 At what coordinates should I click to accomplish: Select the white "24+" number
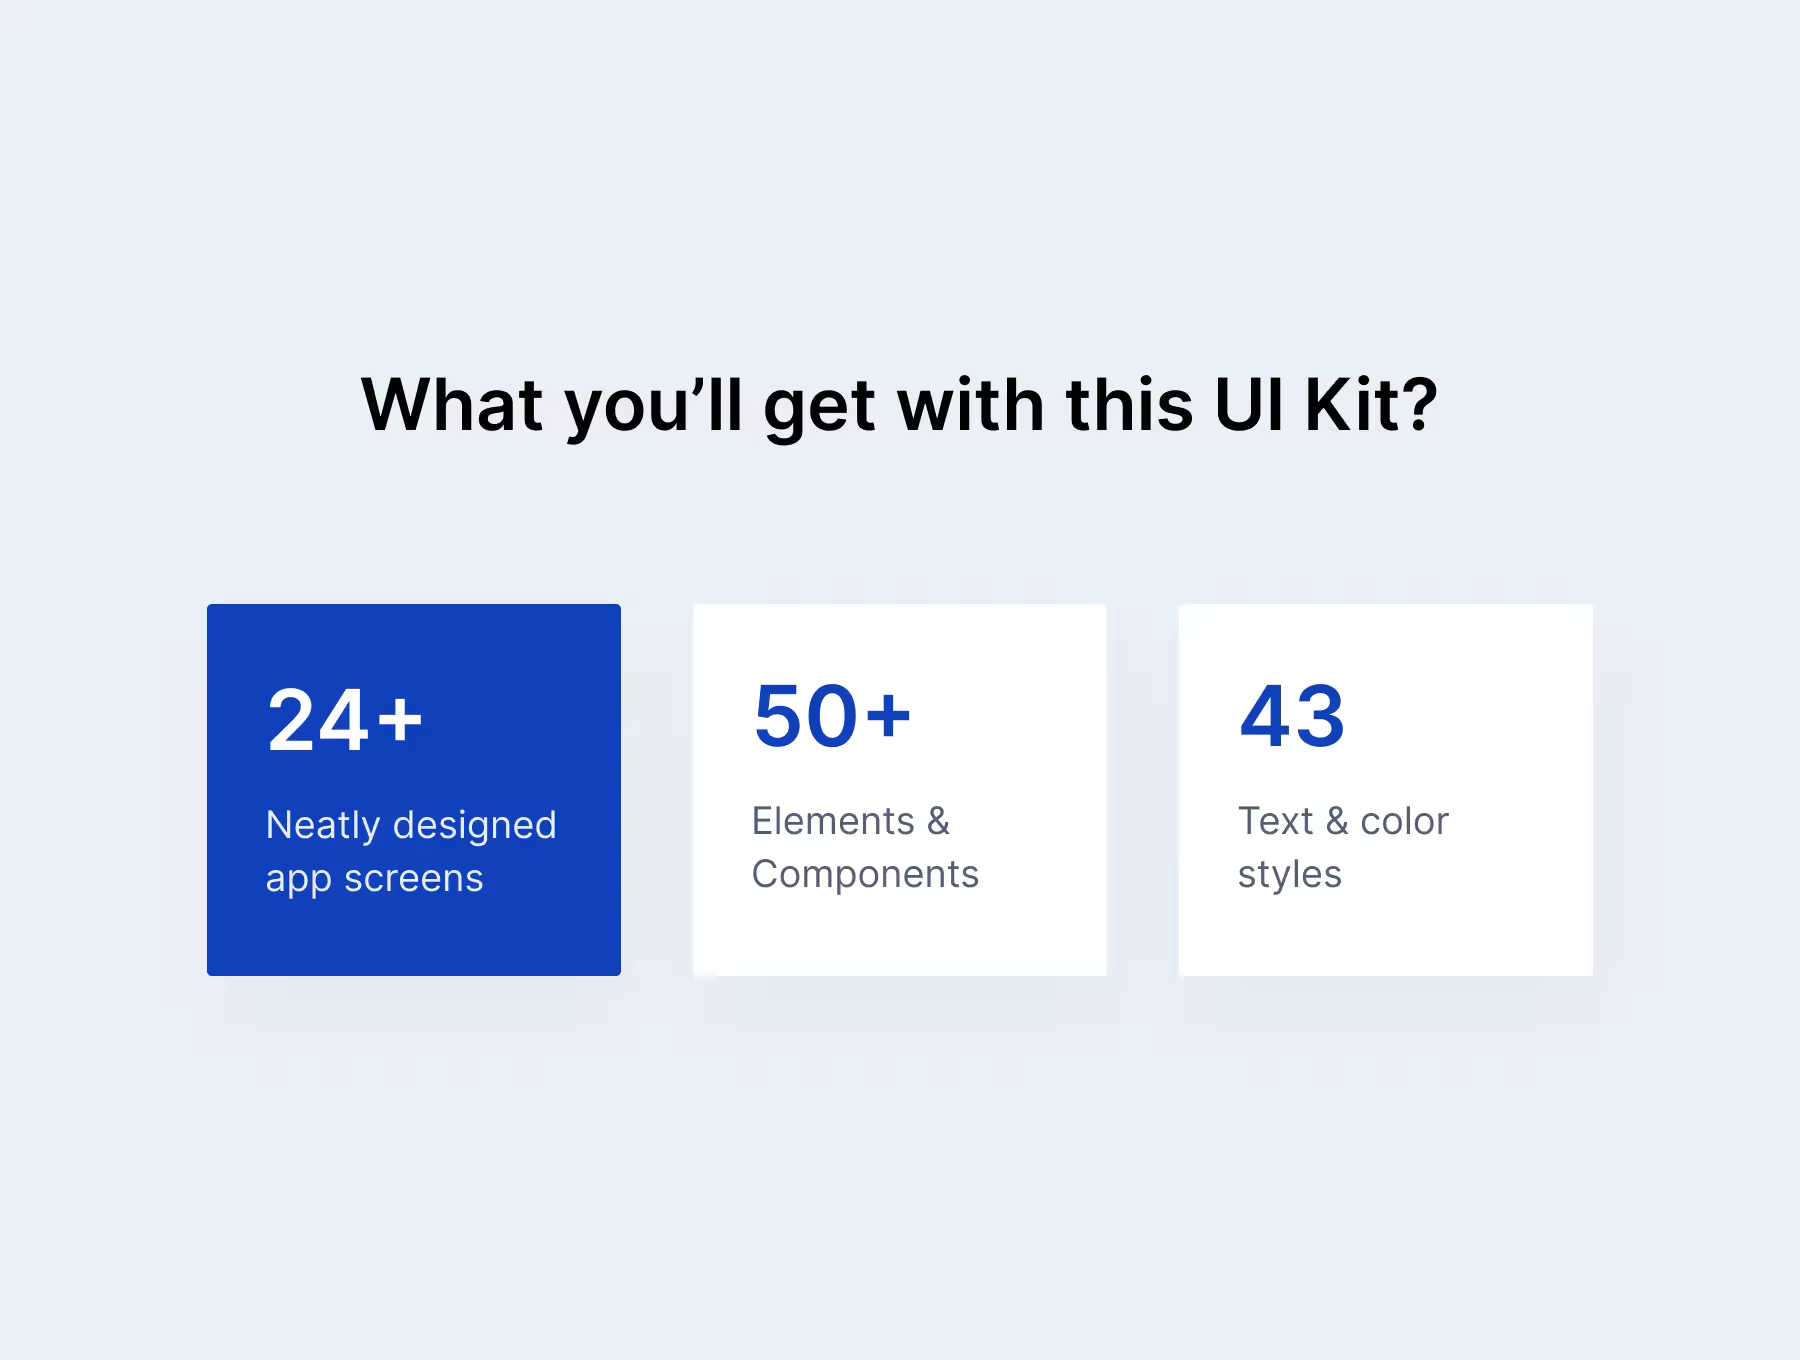345,720
